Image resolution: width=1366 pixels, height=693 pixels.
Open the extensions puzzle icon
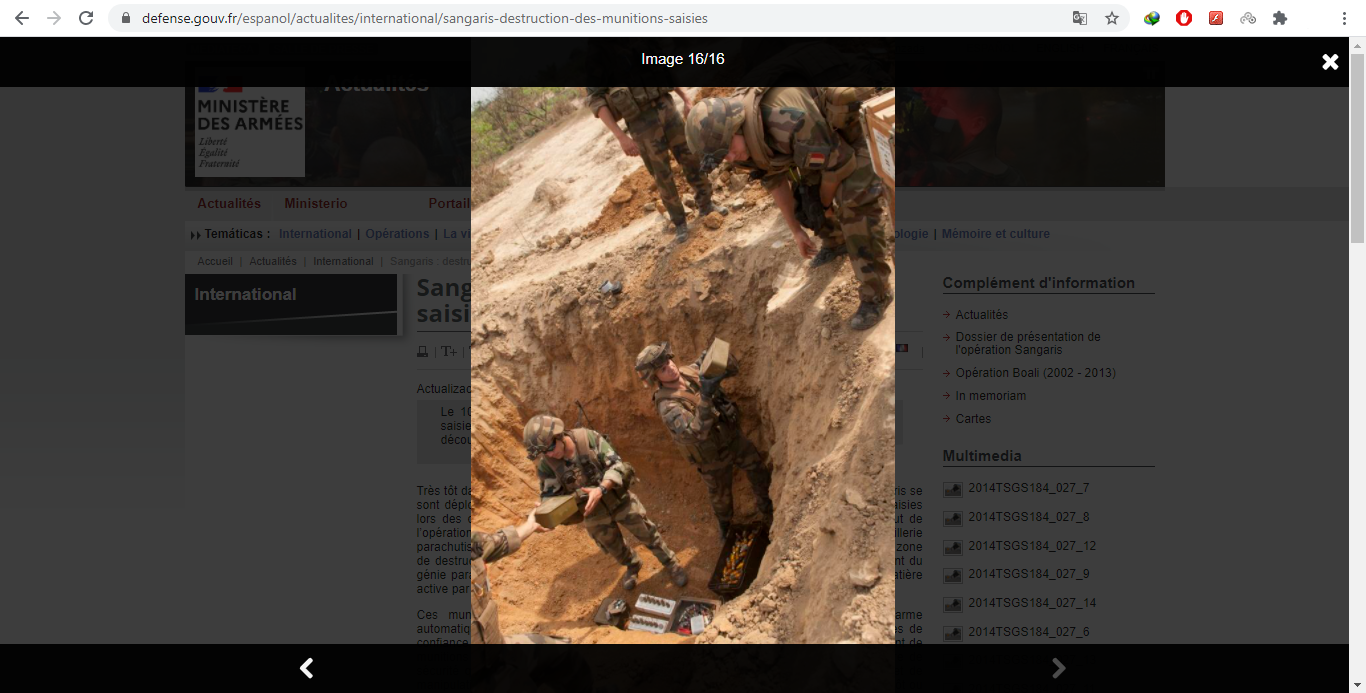(x=1279, y=18)
